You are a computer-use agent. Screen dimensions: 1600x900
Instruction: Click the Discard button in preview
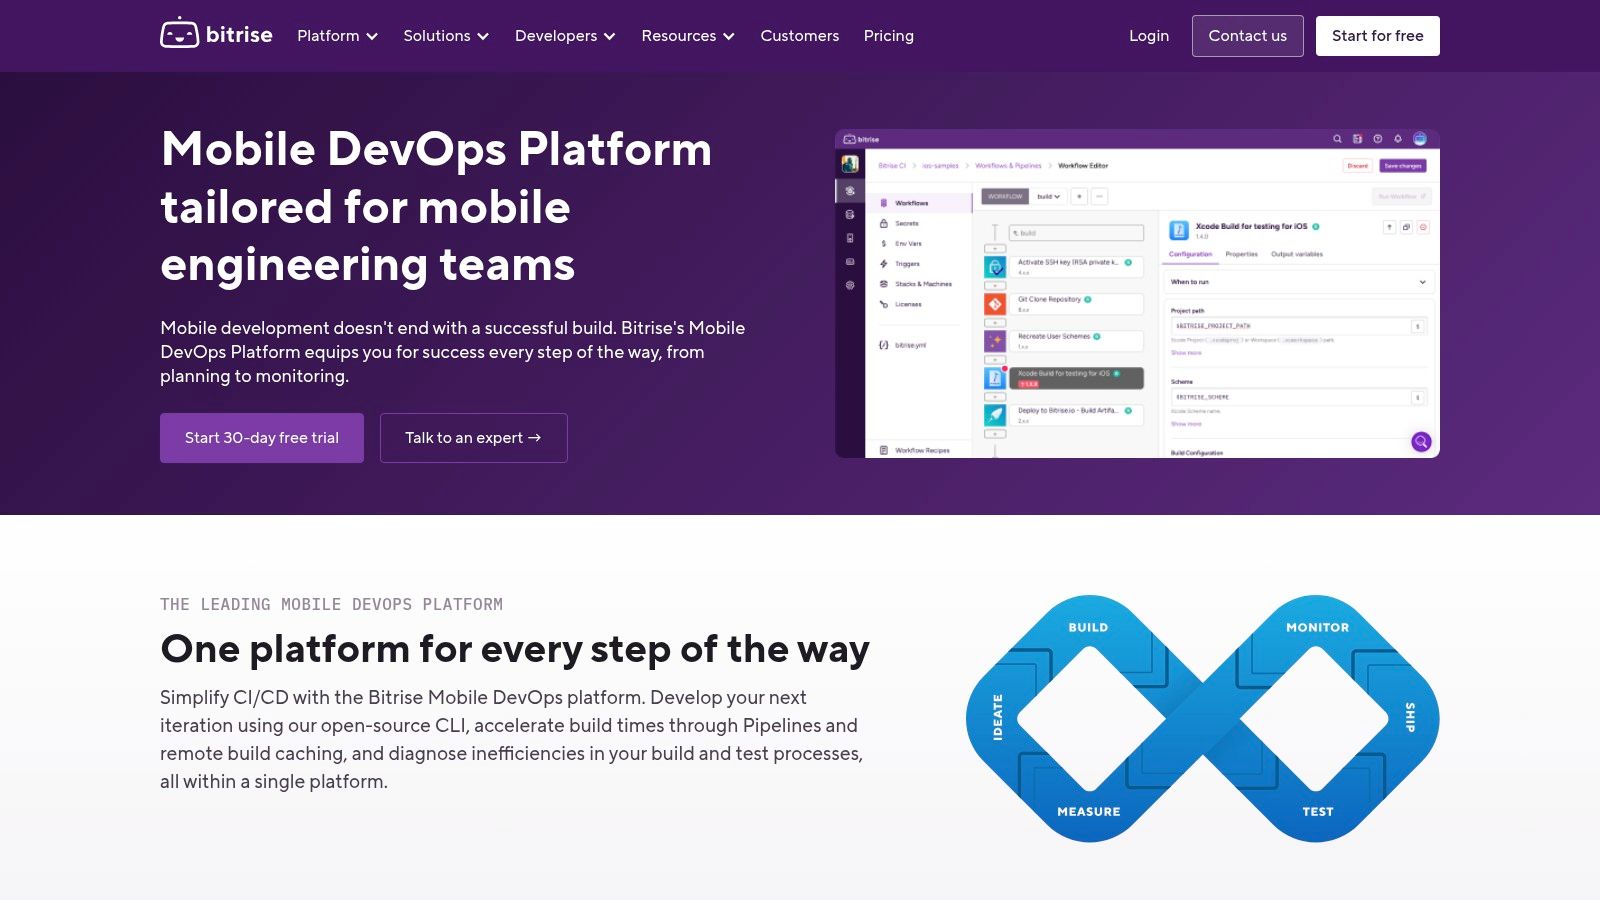[1358, 166]
